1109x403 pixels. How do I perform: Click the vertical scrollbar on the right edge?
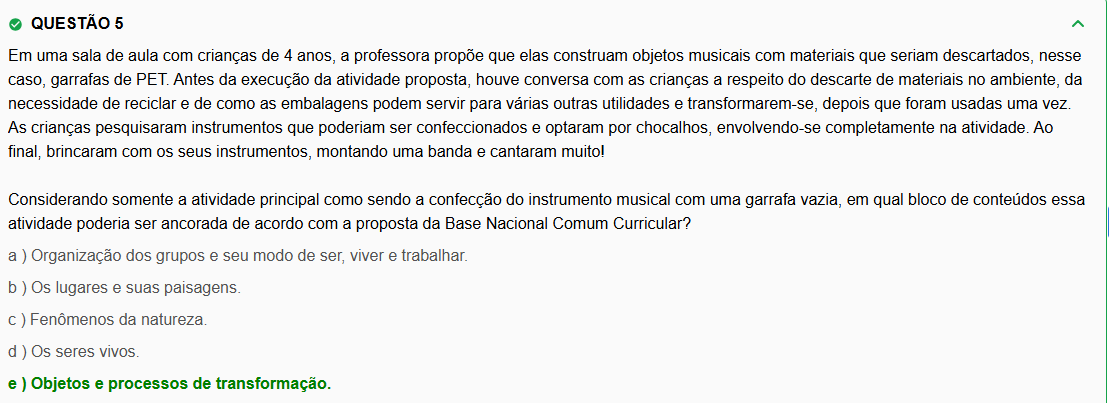(x=1106, y=215)
